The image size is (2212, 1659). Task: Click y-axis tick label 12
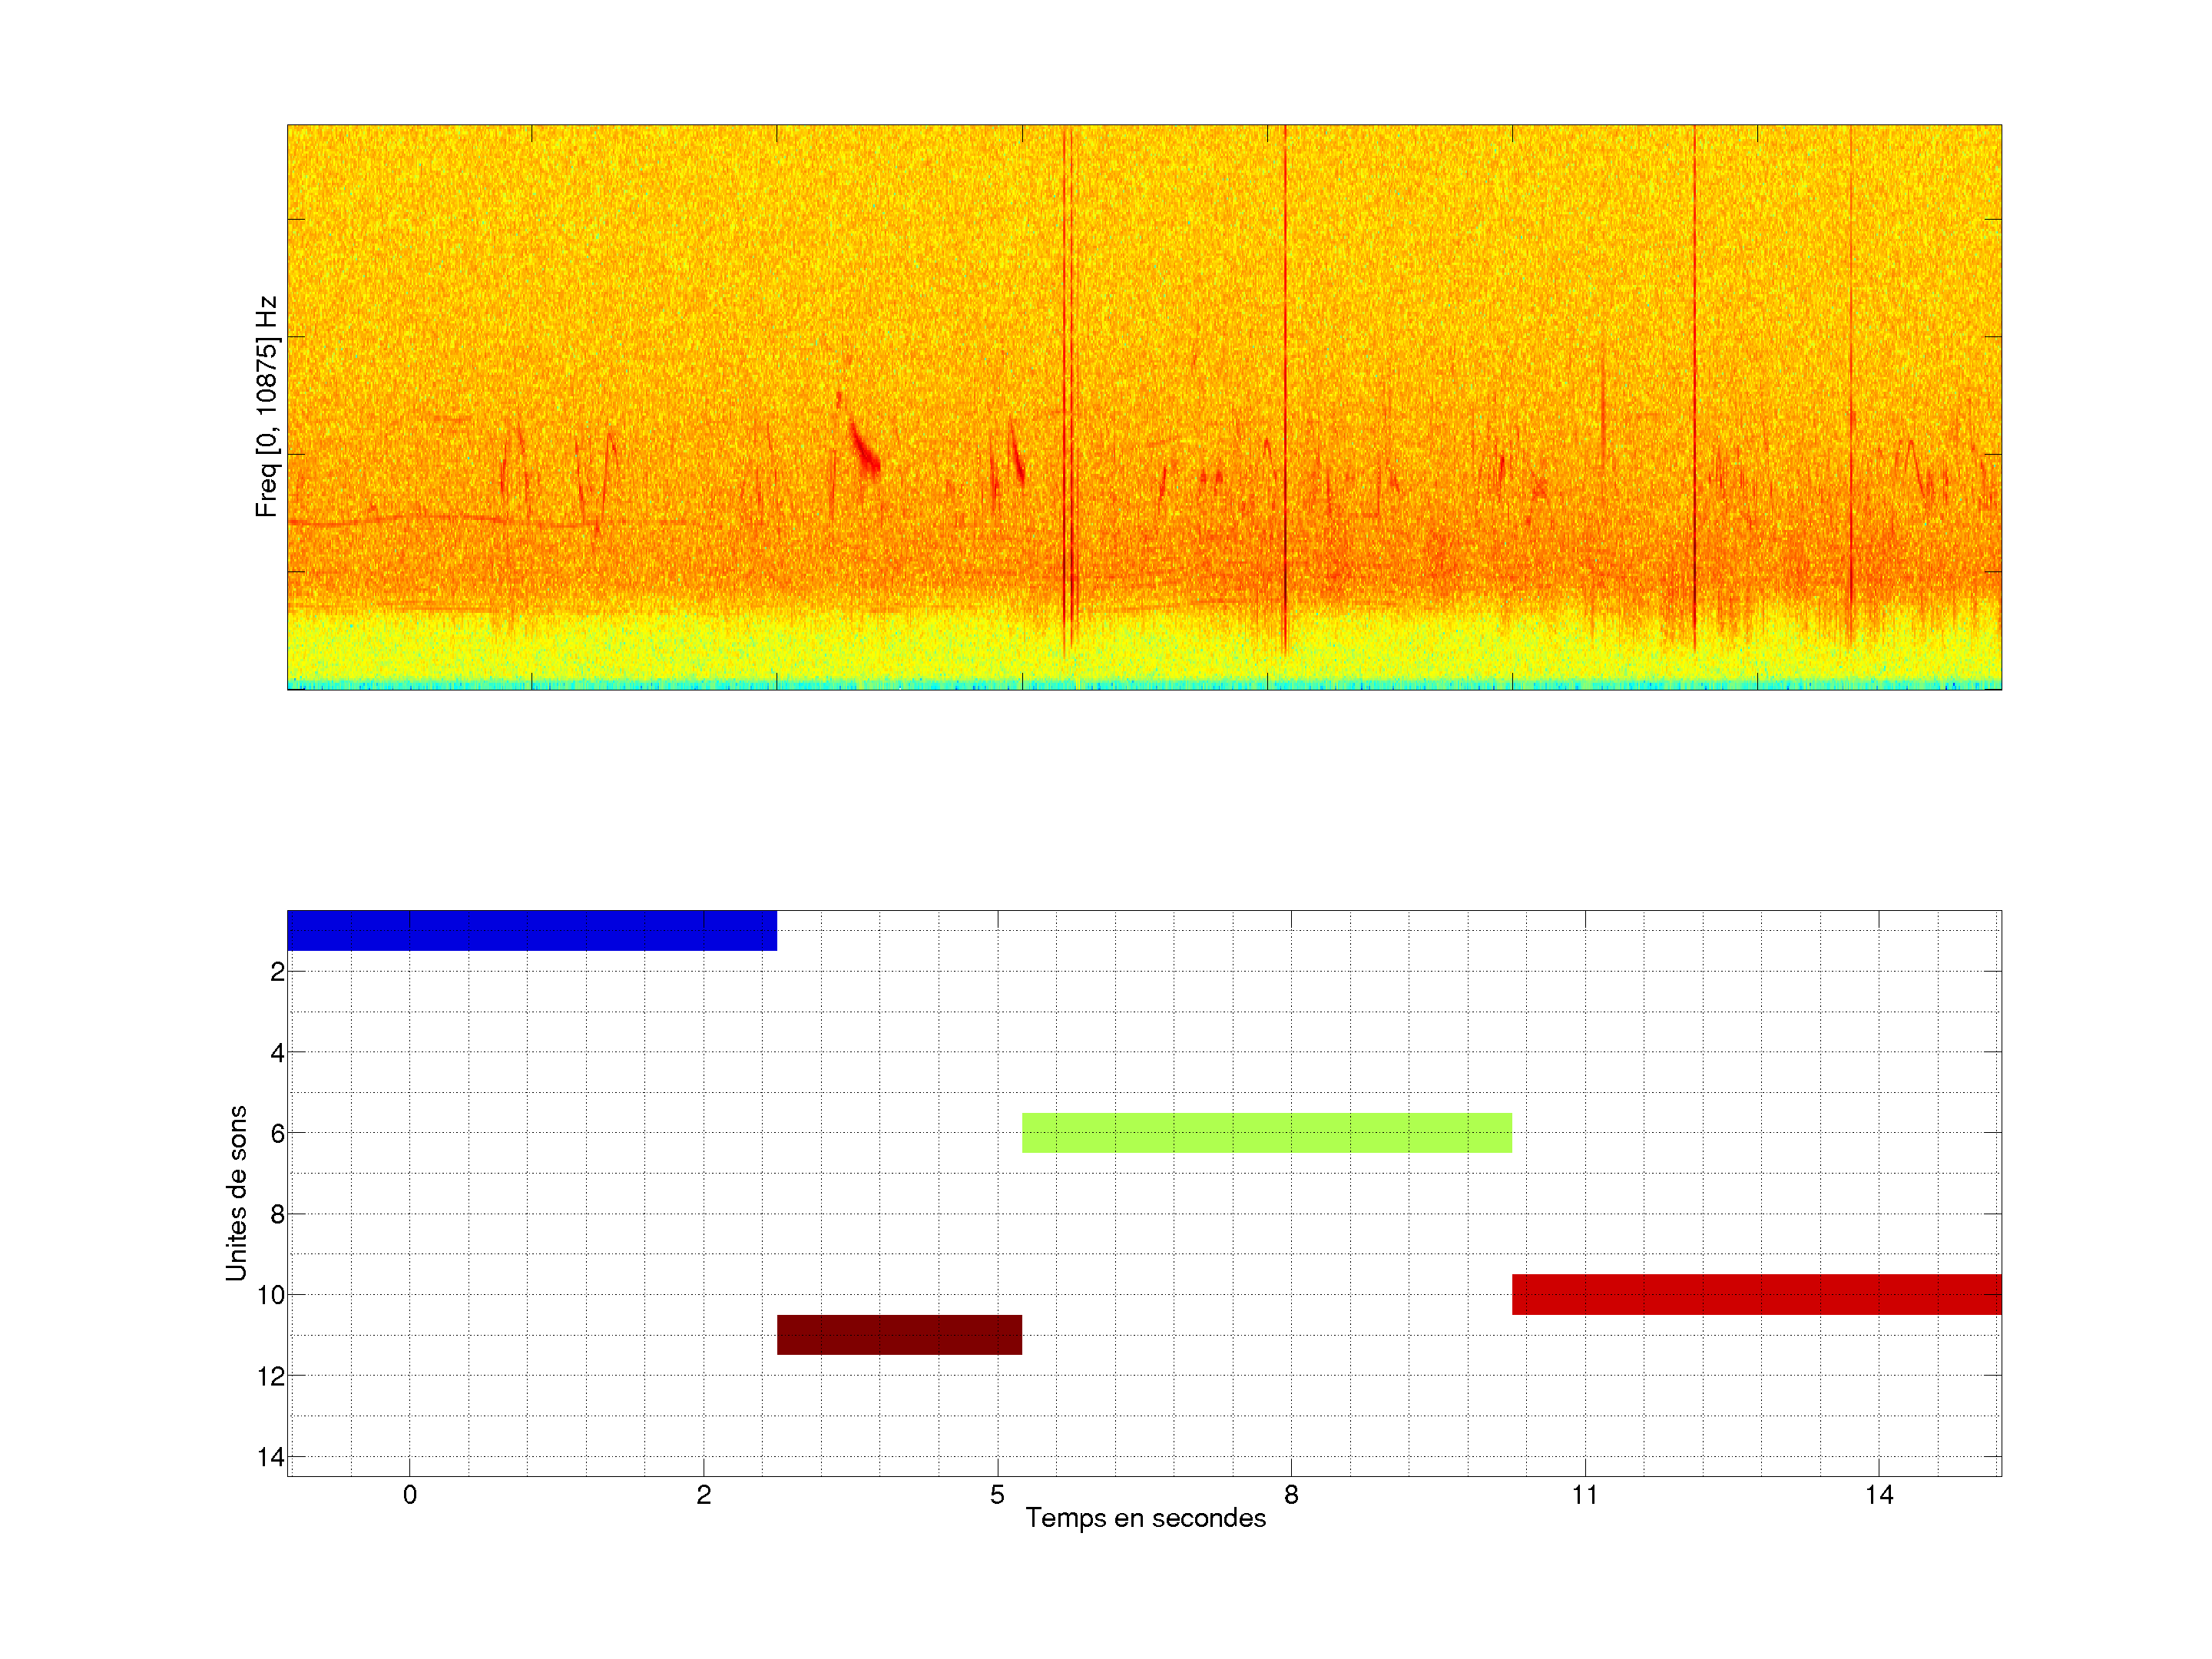(x=271, y=1377)
